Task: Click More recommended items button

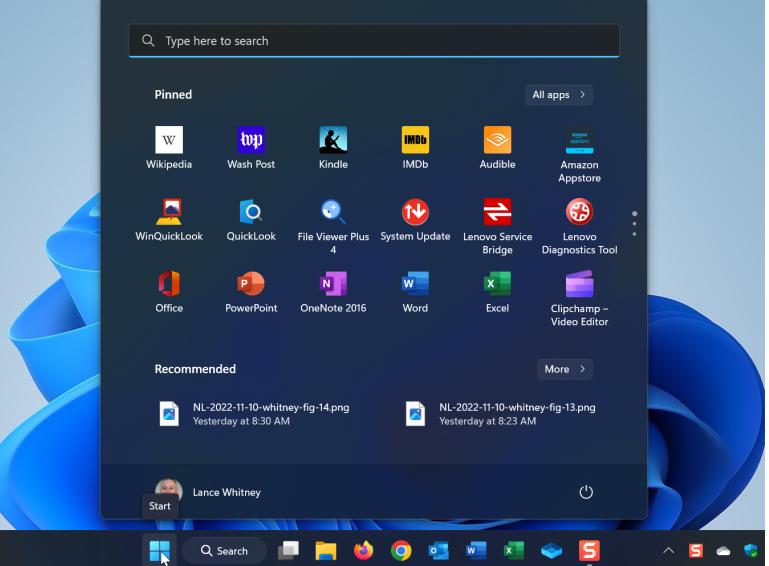Action: [x=564, y=369]
